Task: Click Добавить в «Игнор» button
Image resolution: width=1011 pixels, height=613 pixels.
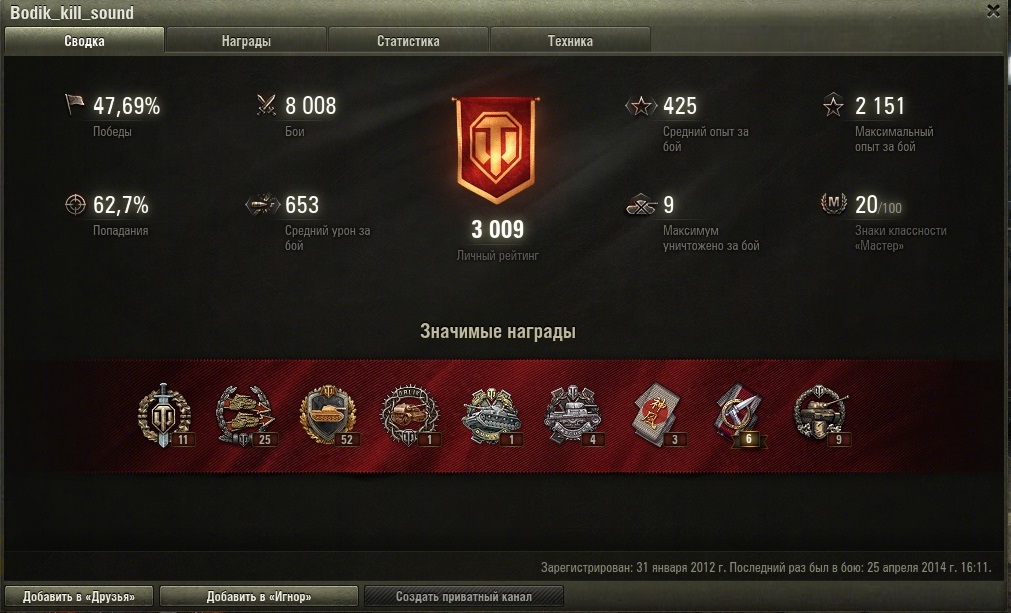Action: click(259, 596)
